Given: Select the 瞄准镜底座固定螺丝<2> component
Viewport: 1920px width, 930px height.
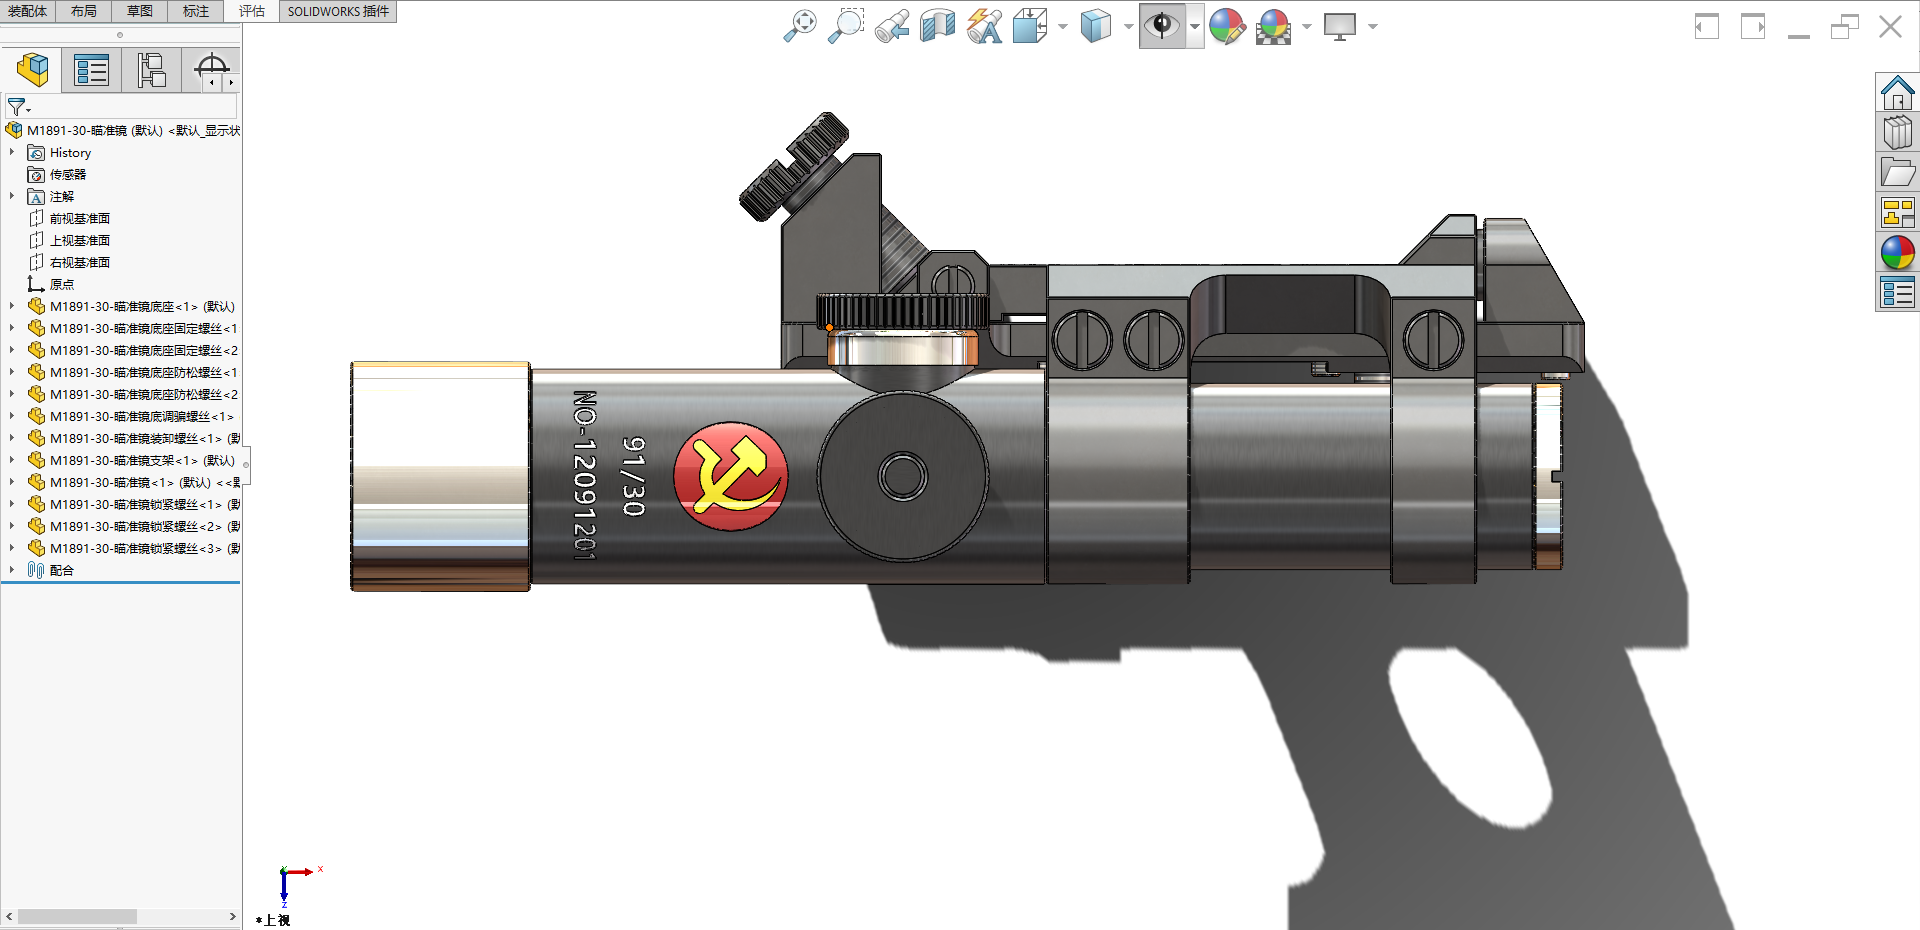Looking at the screenshot, I should pyautogui.click(x=134, y=351).
